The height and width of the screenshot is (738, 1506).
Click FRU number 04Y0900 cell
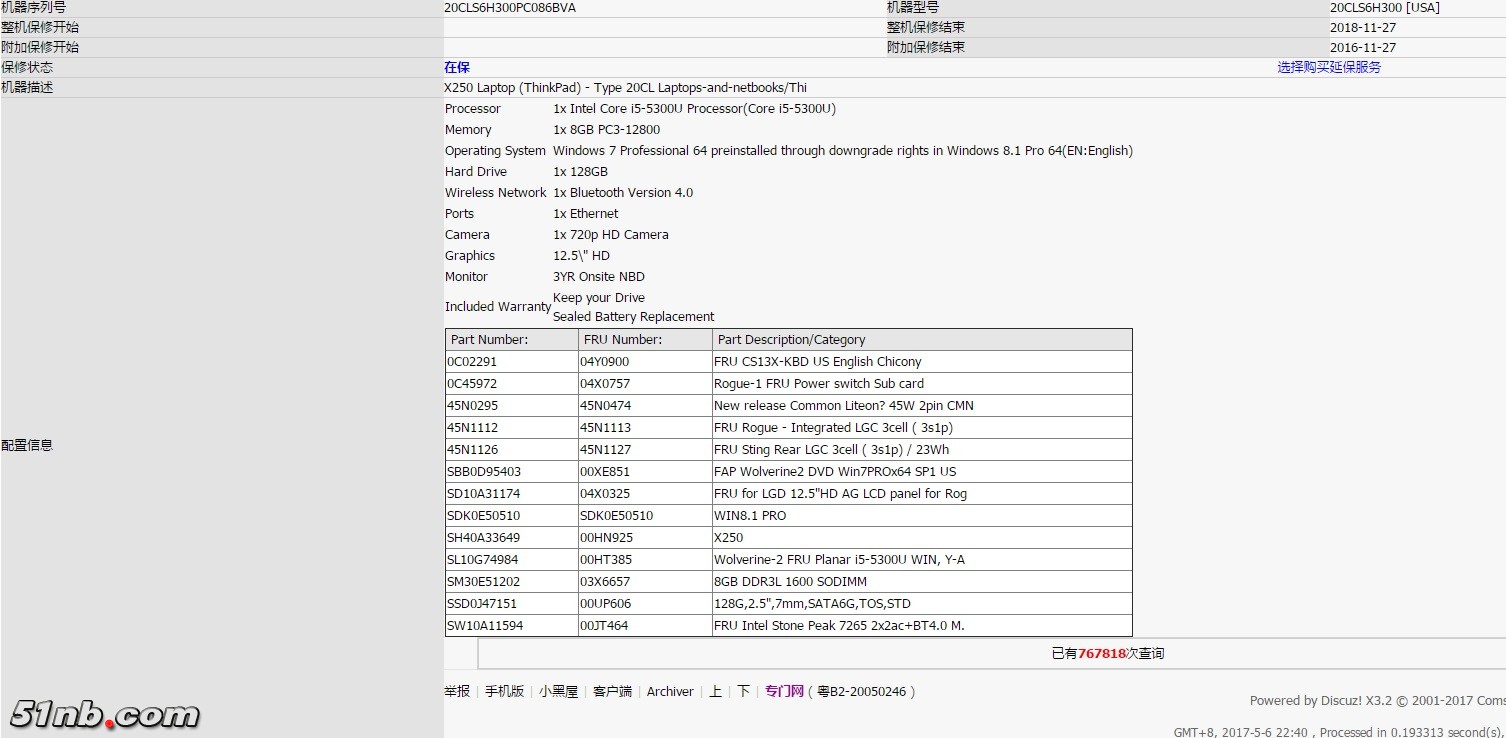point(645,362)
